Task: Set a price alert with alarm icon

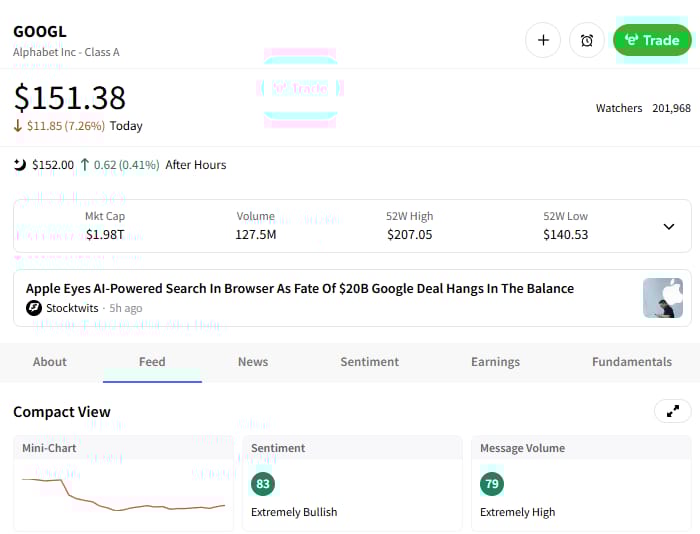Action: [x=587, y=40]
